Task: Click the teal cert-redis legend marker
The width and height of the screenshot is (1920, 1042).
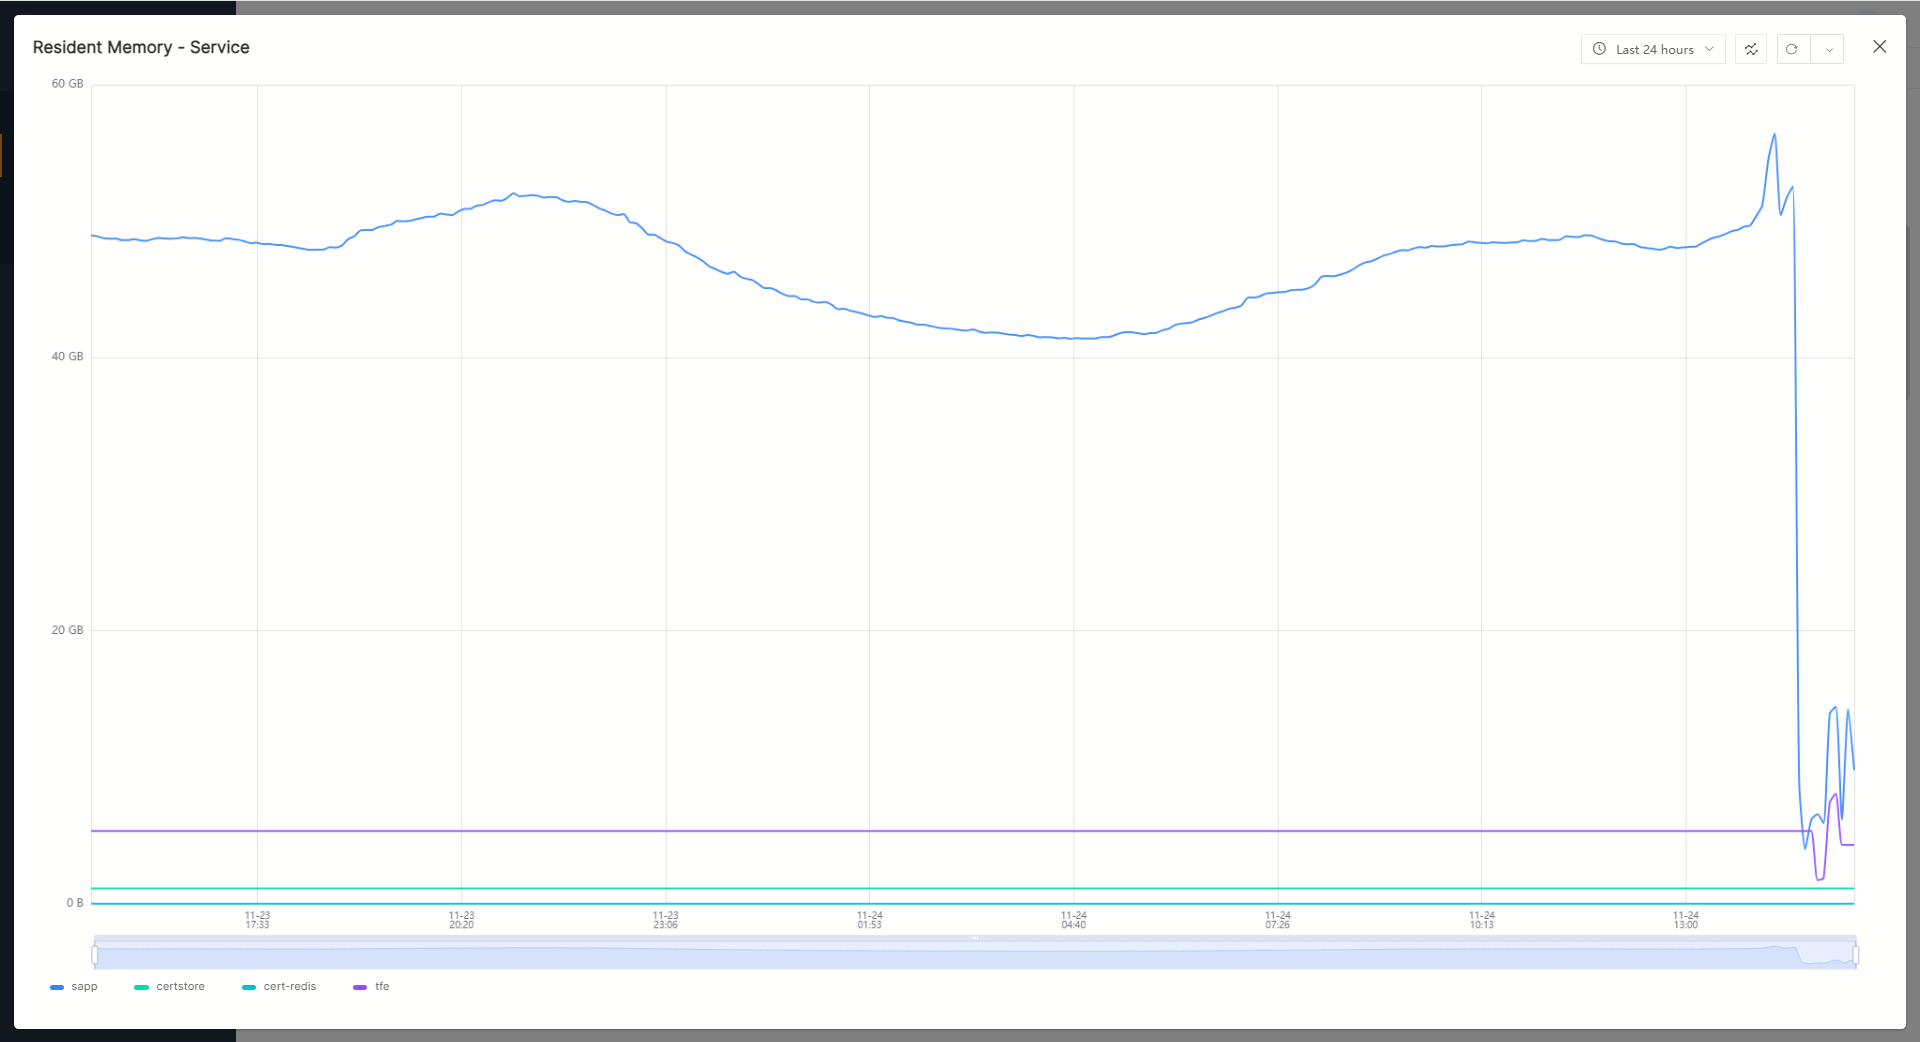Action: point(249,987)
